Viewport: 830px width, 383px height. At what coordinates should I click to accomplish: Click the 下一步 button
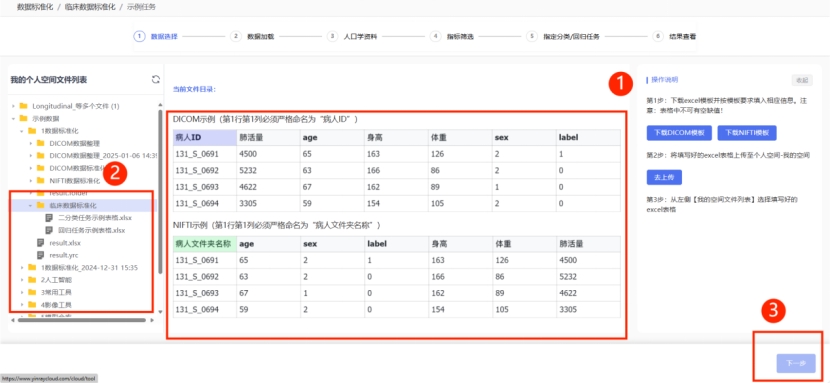pos(796,363)
